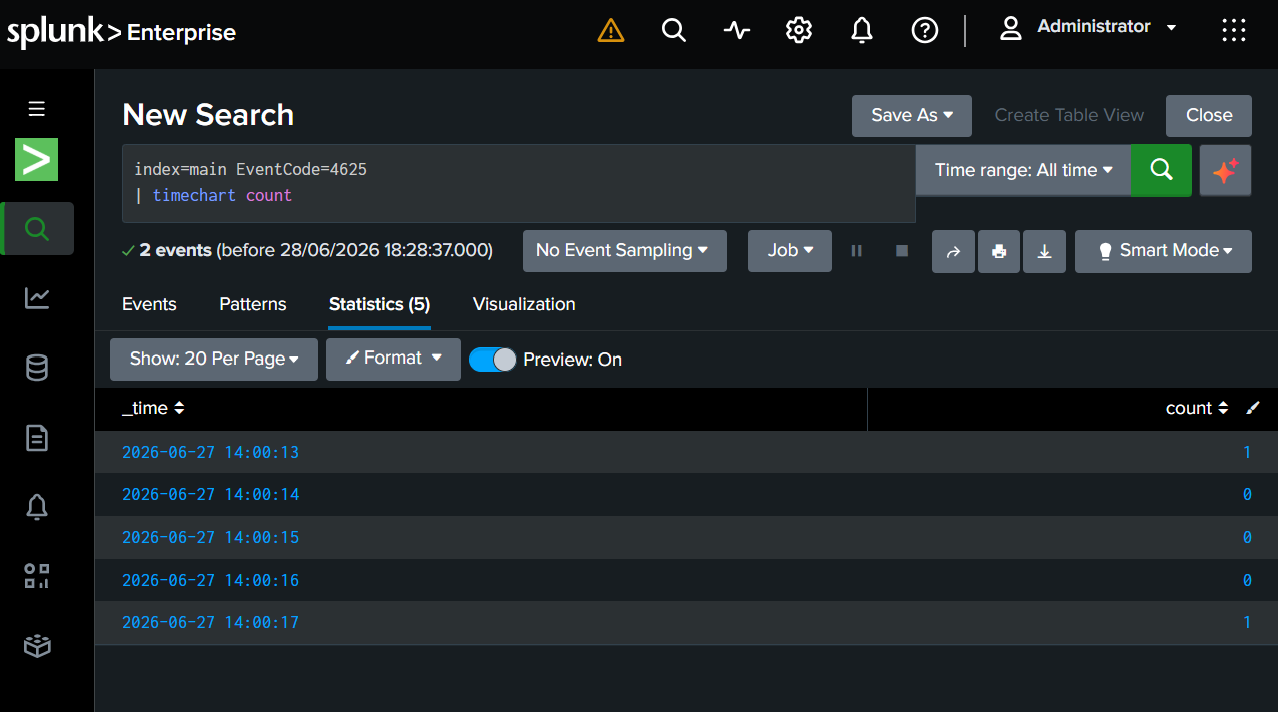Image resolution: width=1278 pixels, height=712 pixels.
Task: Open the alerts bell icon in sidebar
Action: click(x=37, y=507)
